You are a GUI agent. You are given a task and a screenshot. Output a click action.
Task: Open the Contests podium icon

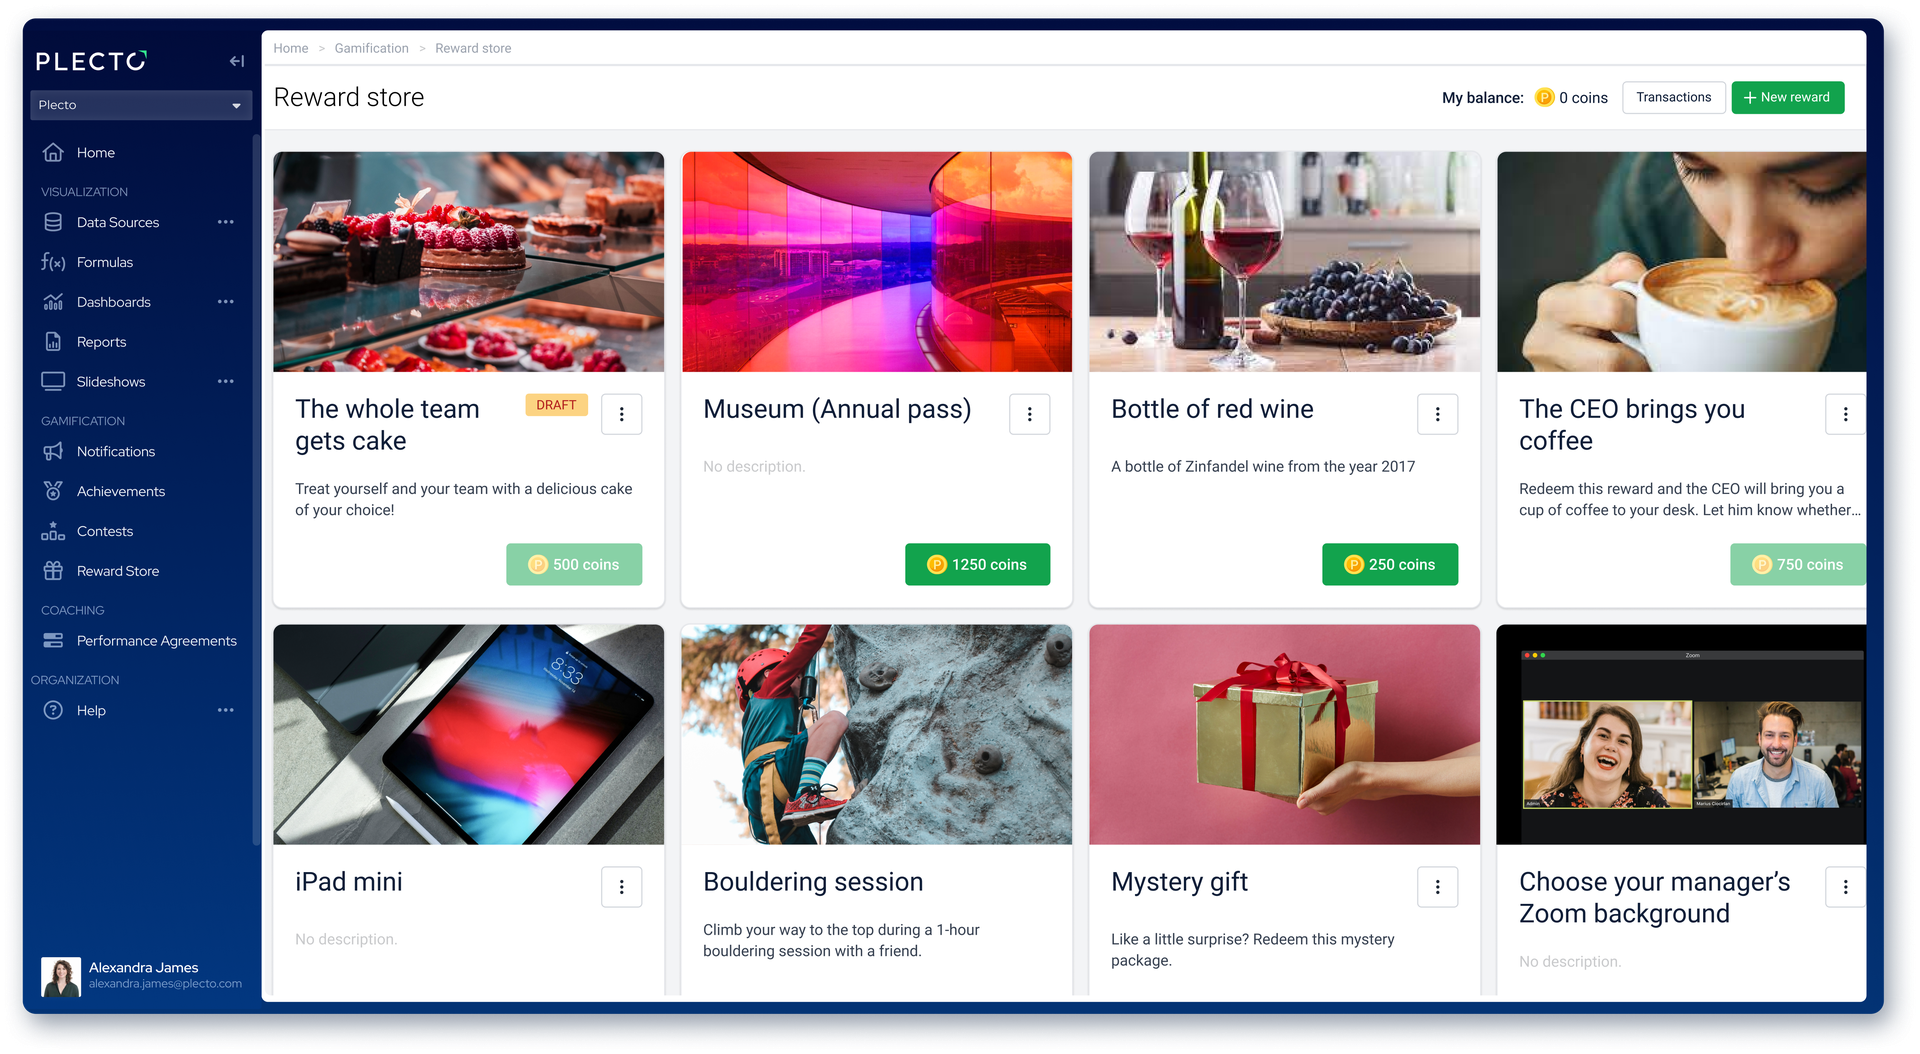click(53, 531)
